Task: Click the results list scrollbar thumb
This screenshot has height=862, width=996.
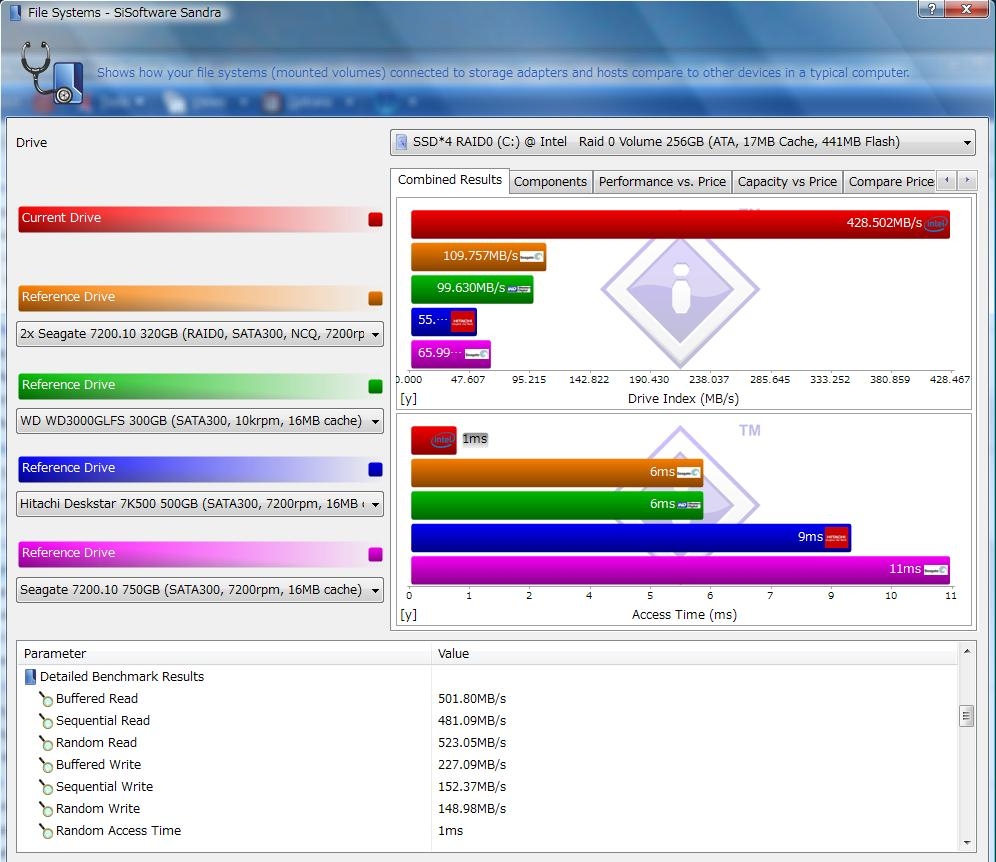Action: click(x=967, y=716)
